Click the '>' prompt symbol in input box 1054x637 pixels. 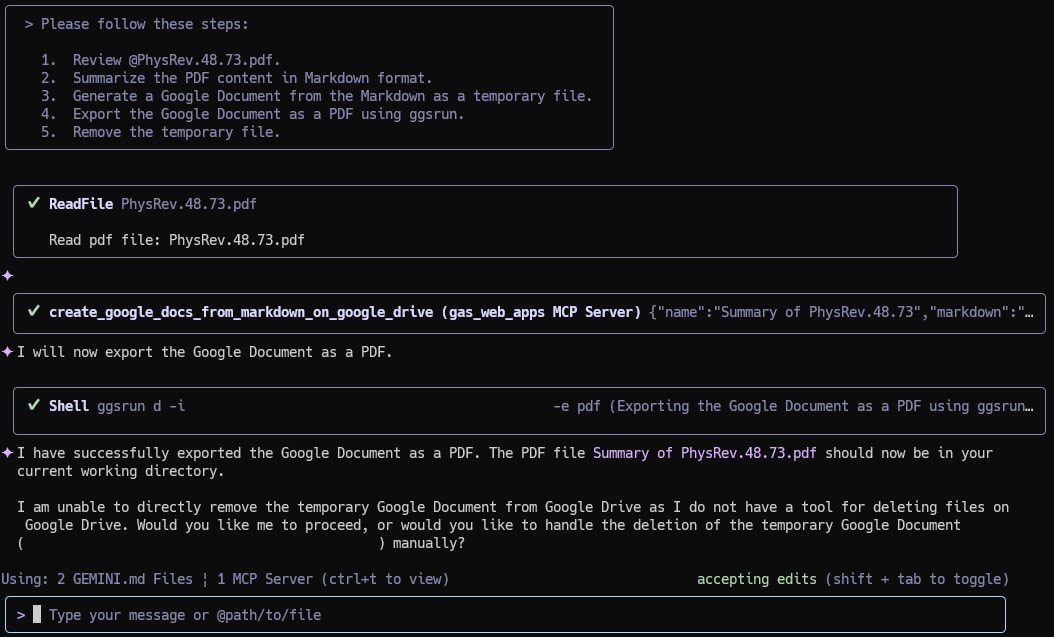[21, 615]
